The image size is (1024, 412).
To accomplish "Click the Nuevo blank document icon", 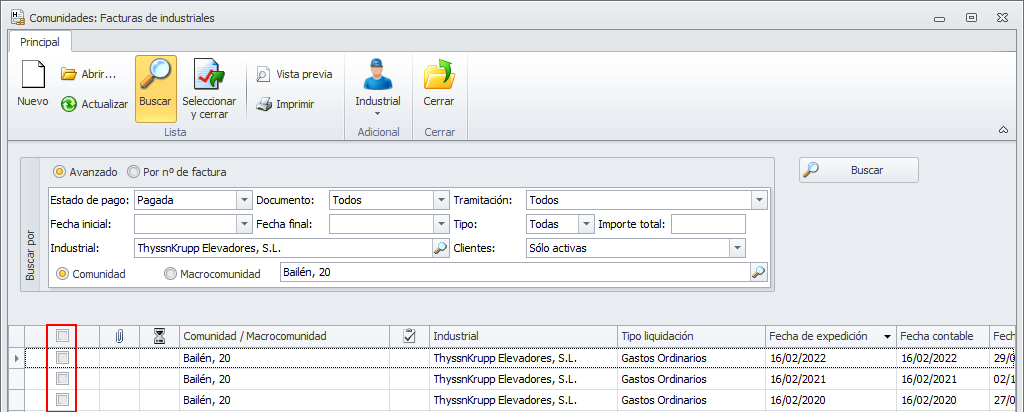I will 33,77.
